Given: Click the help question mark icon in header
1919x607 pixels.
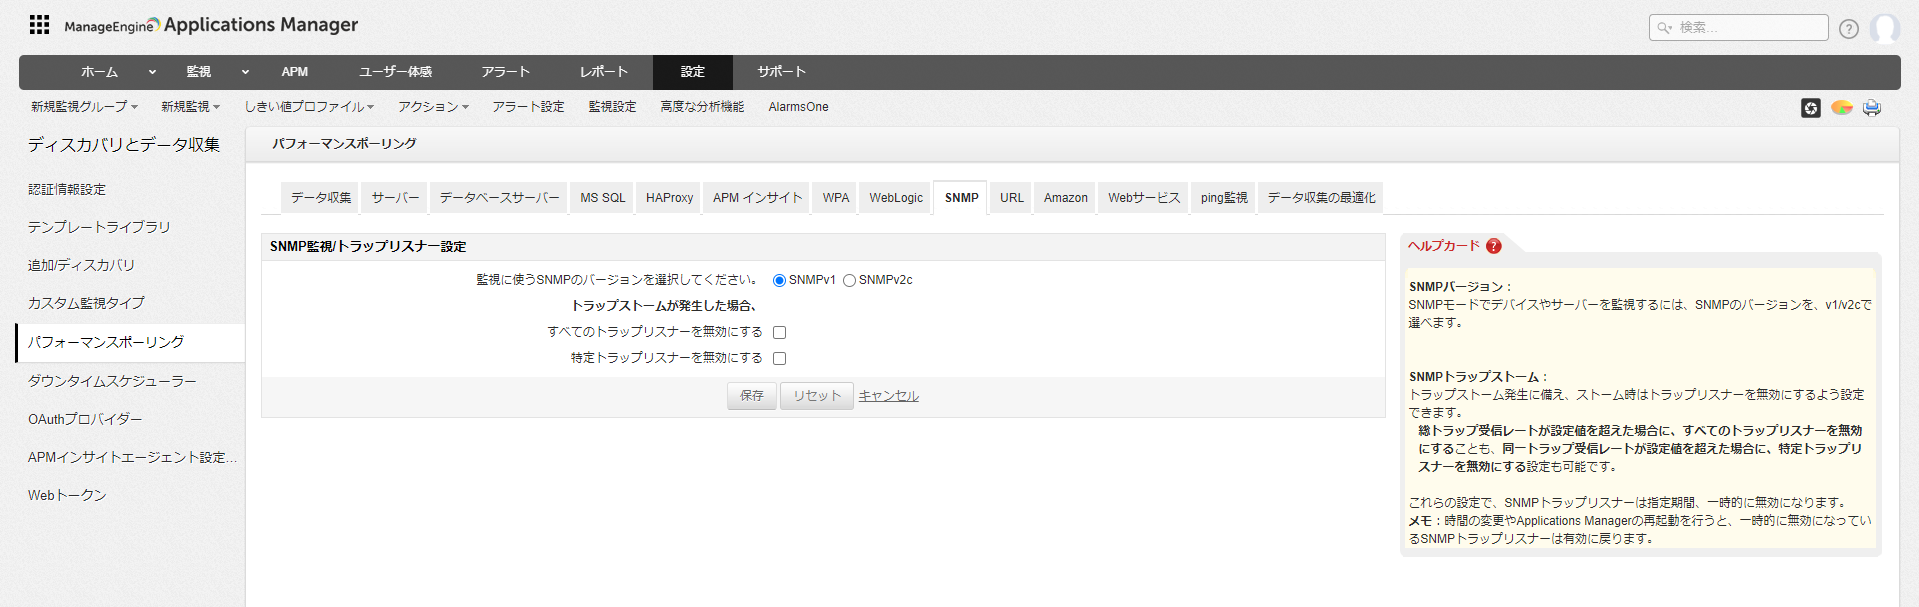Looking at the screenshot, I should tap(1848, 29).
